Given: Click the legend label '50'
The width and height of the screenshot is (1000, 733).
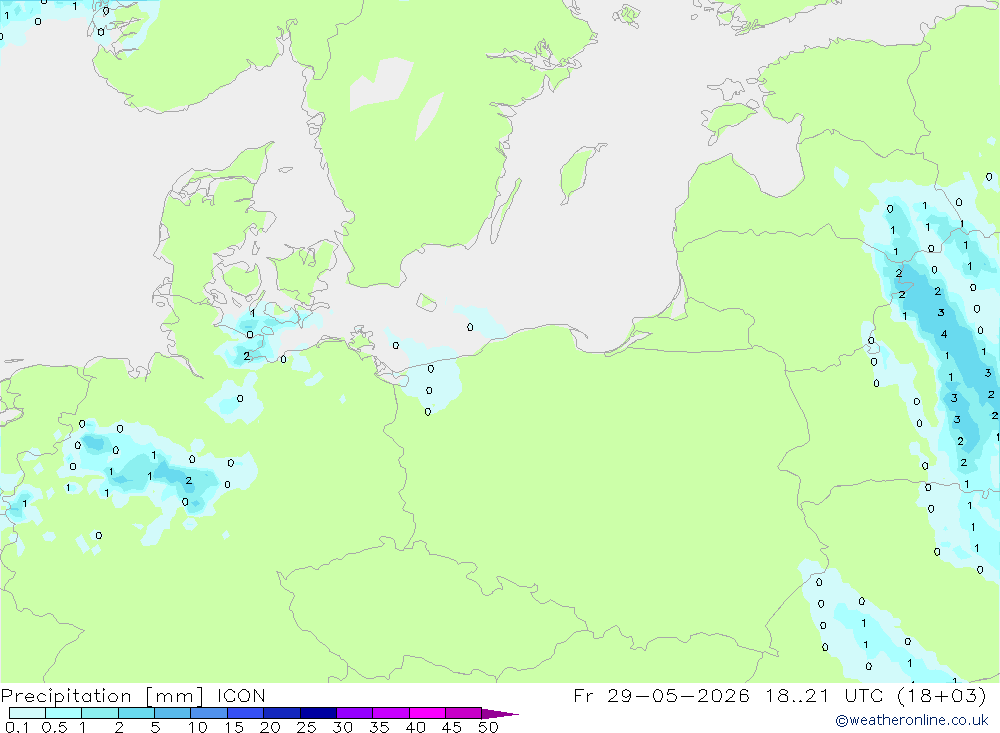Looking at the screenshot, I should tap(488, 727).
